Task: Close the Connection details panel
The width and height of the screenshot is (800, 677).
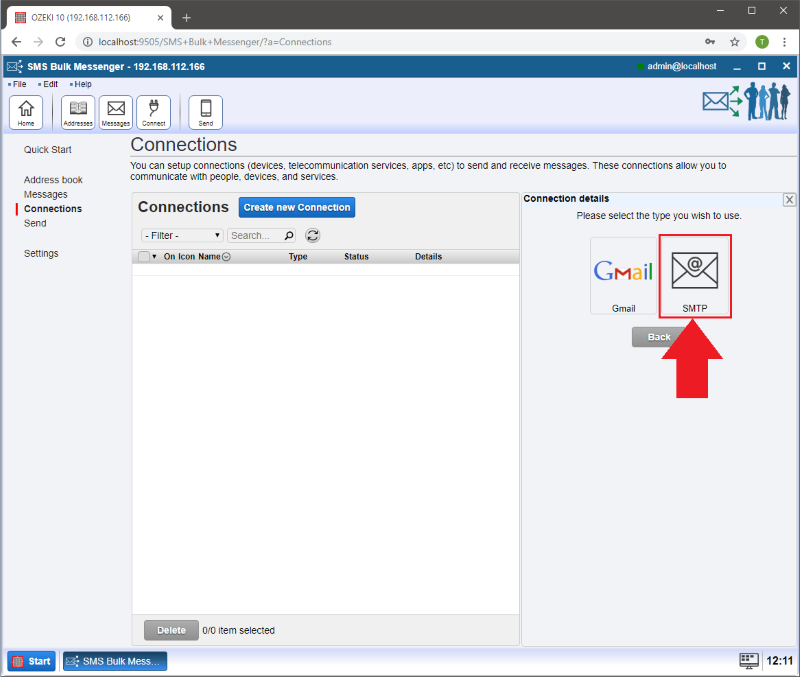Action: [x=789, y=200]
